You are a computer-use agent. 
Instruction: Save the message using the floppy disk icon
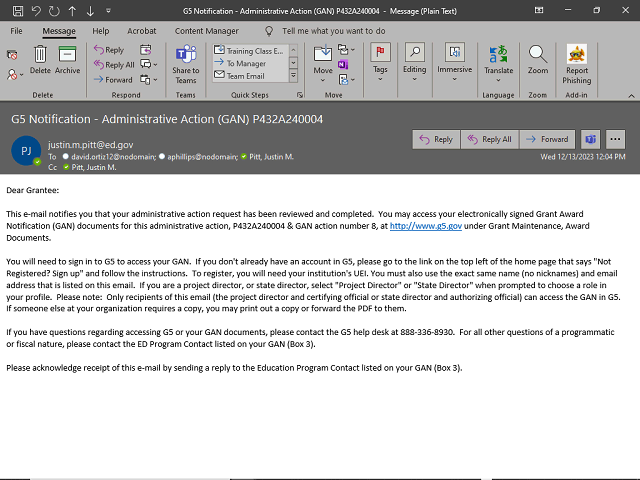tap(18, 11)
